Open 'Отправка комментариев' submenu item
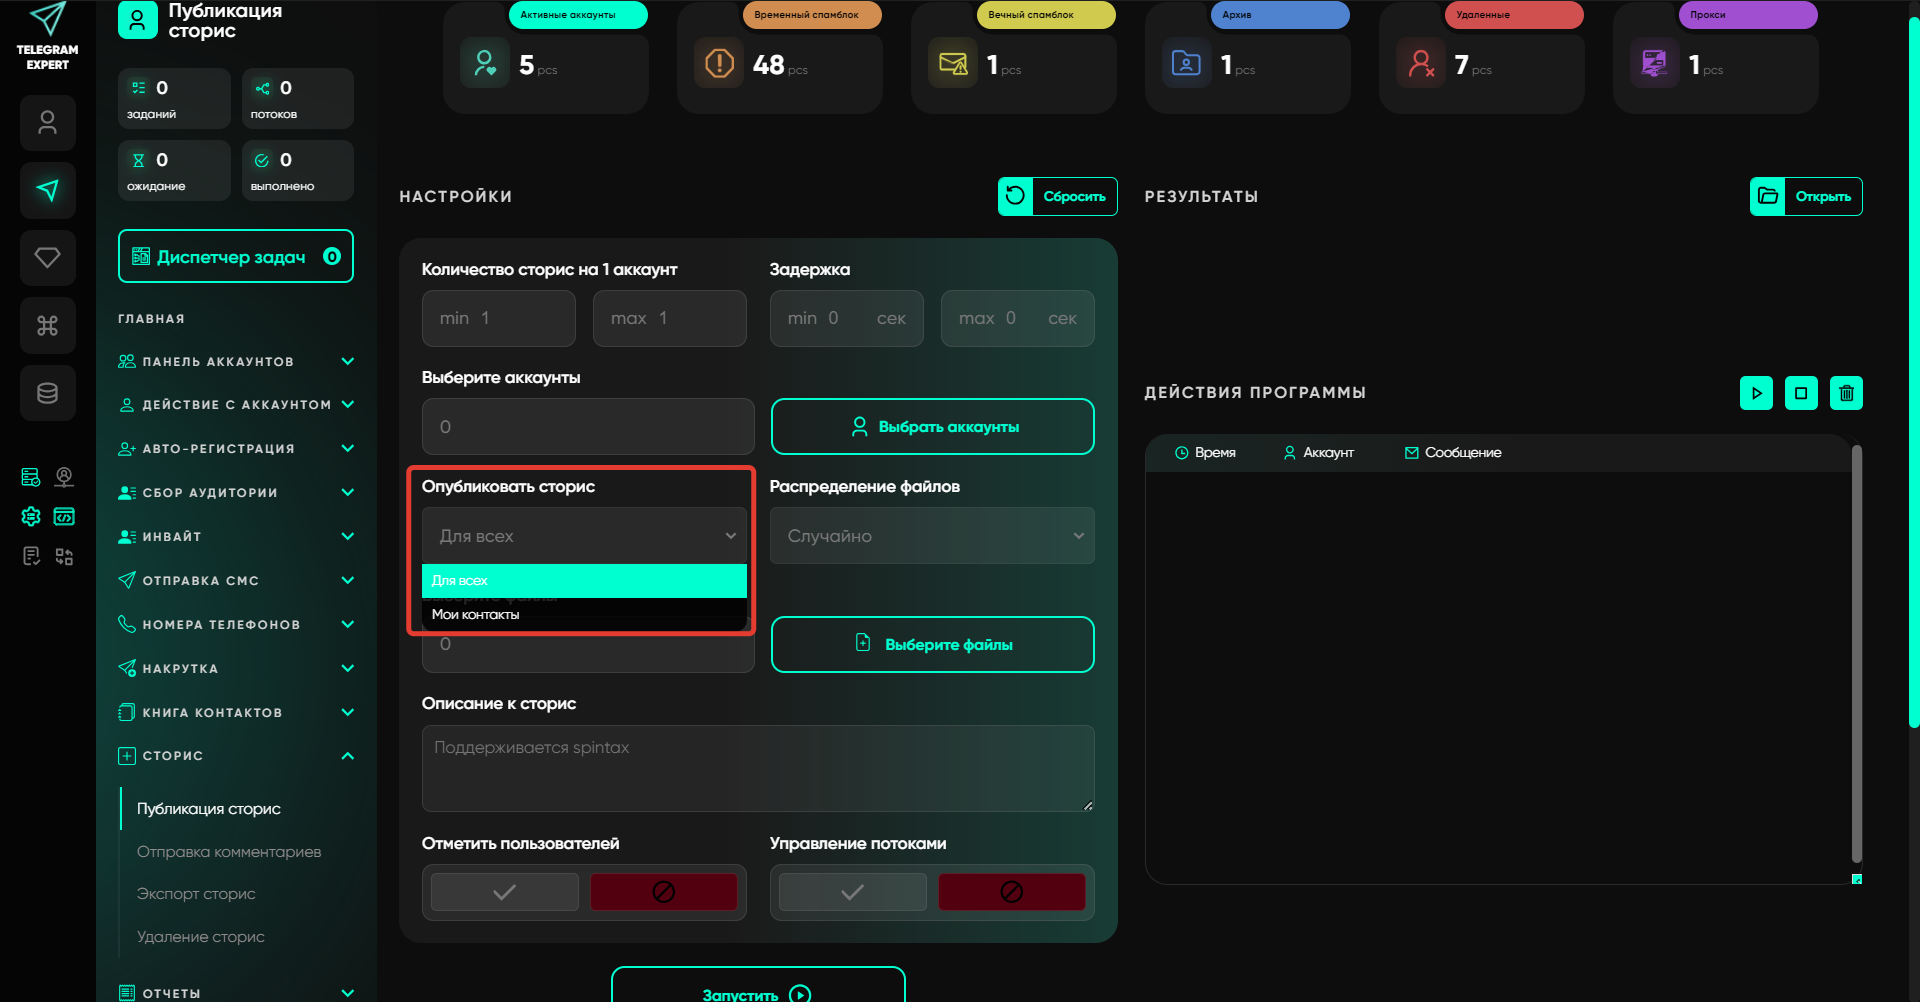1920x1002 pixels. tap(229, 852)
